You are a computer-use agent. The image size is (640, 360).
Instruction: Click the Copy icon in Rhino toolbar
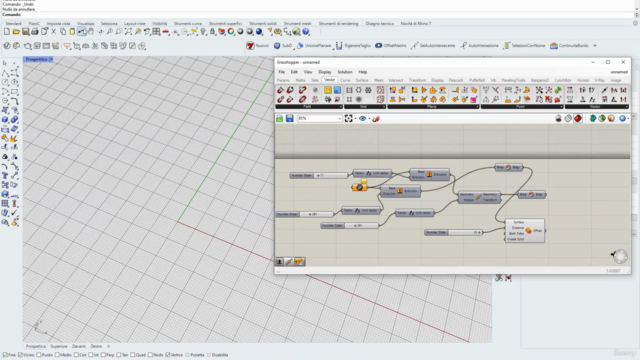63,31
